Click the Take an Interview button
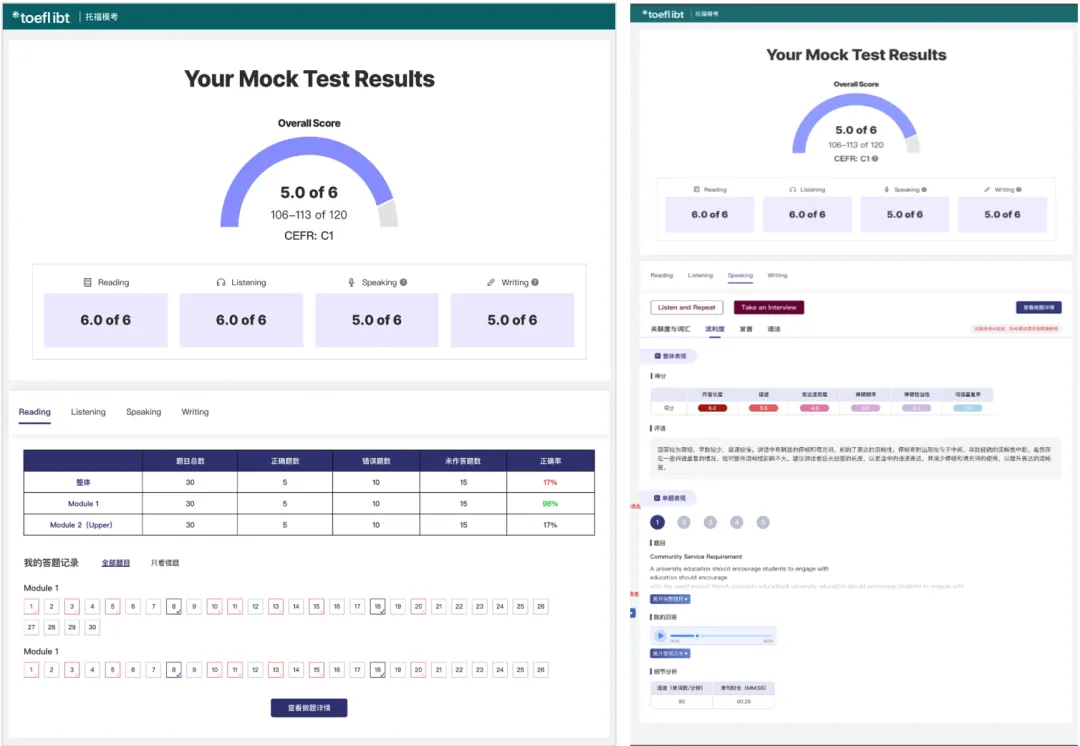Image resolution: width=1080 pixels, height=746 pixels. pyautogui.click(x=769, y=307)
